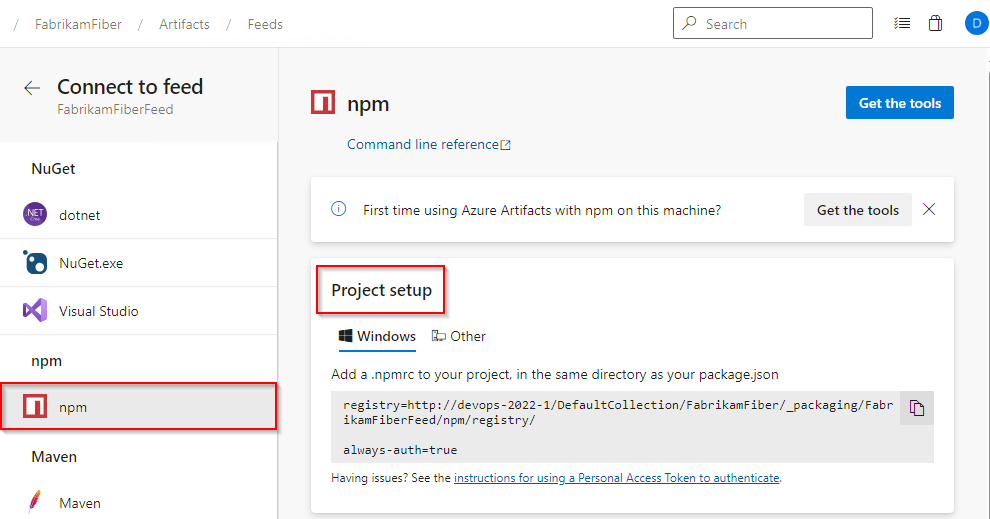Switch to the Windows tab

(x=378, y=337)
